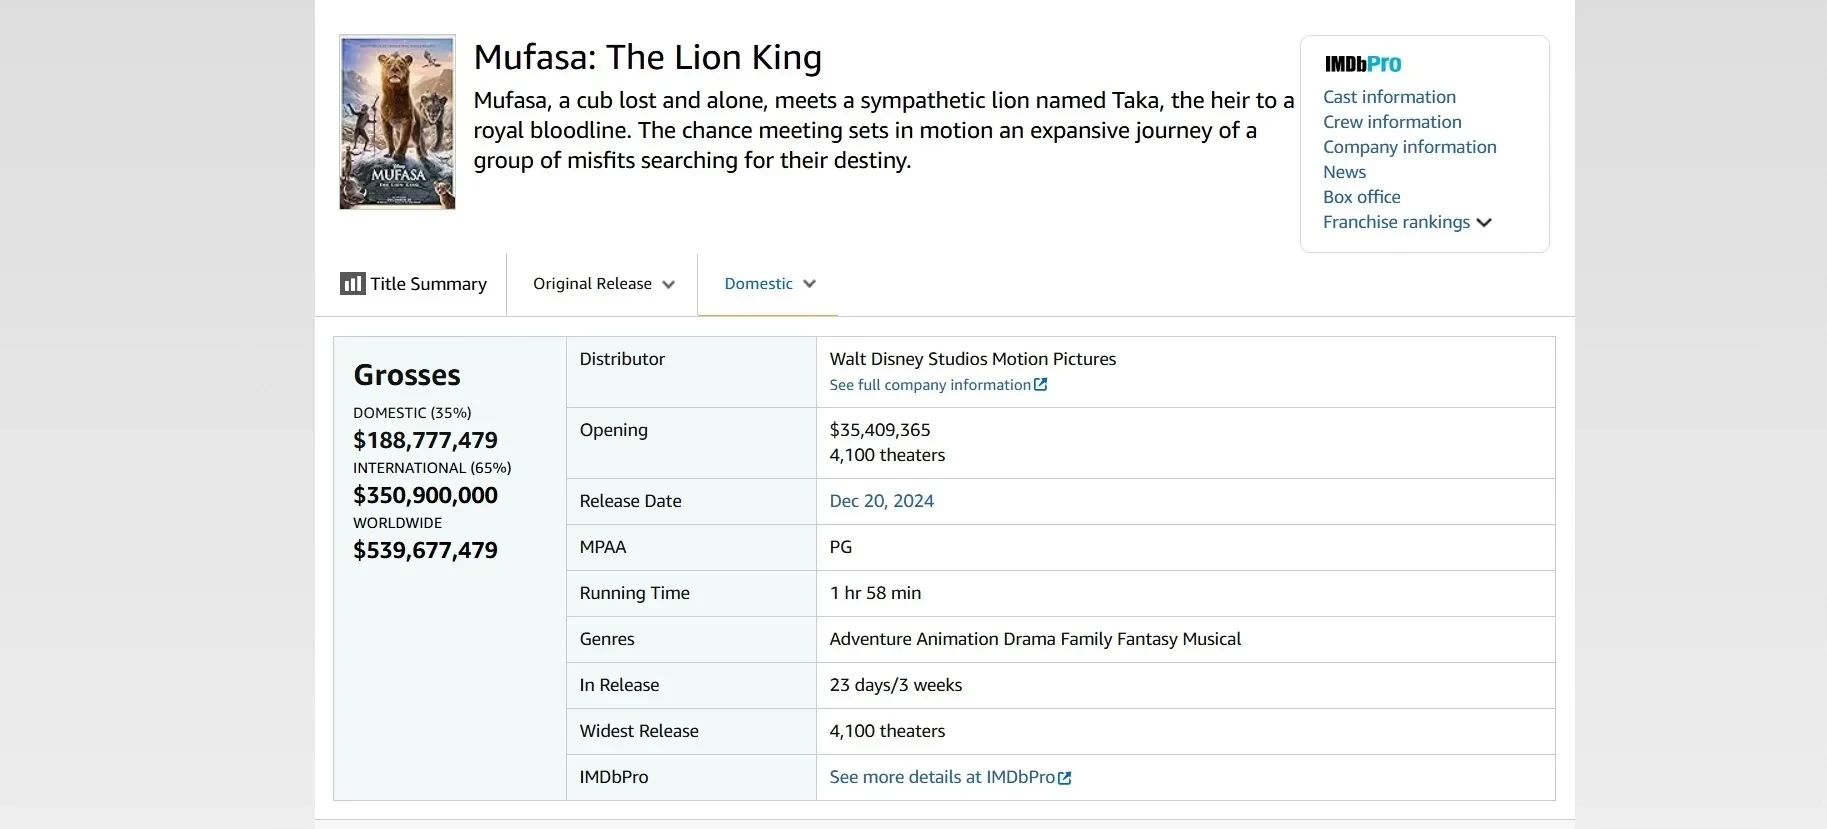Click external link icon after IMDbPro details

click(1065, 778)
